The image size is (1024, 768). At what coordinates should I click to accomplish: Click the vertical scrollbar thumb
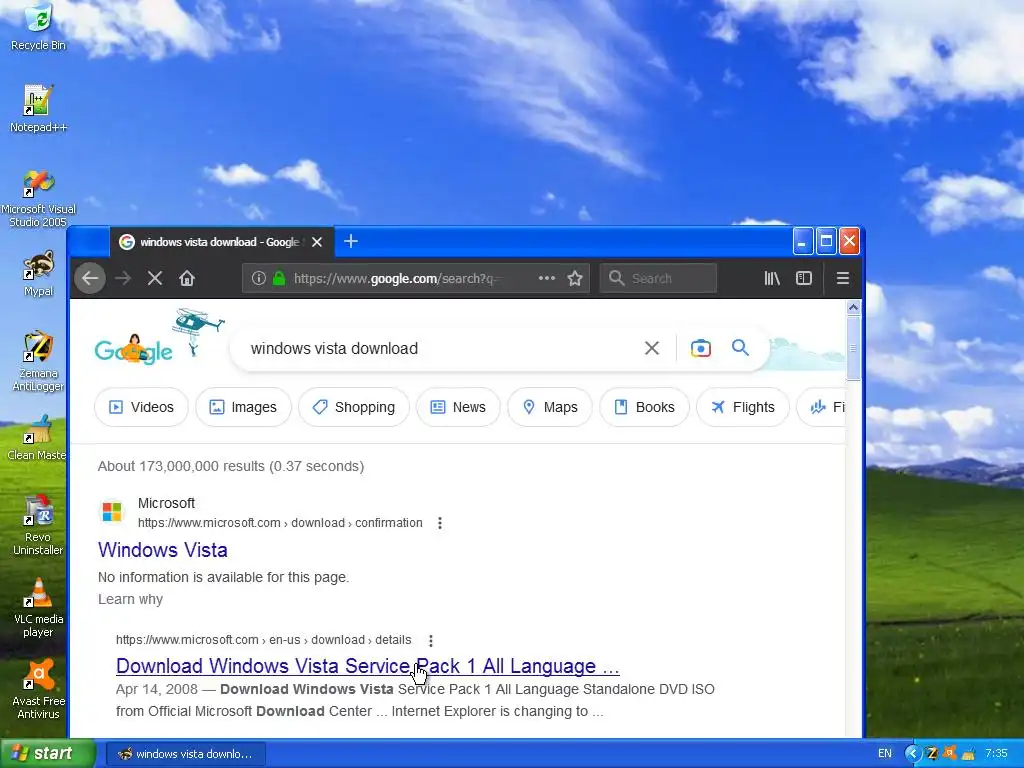[x=853, y=348]
